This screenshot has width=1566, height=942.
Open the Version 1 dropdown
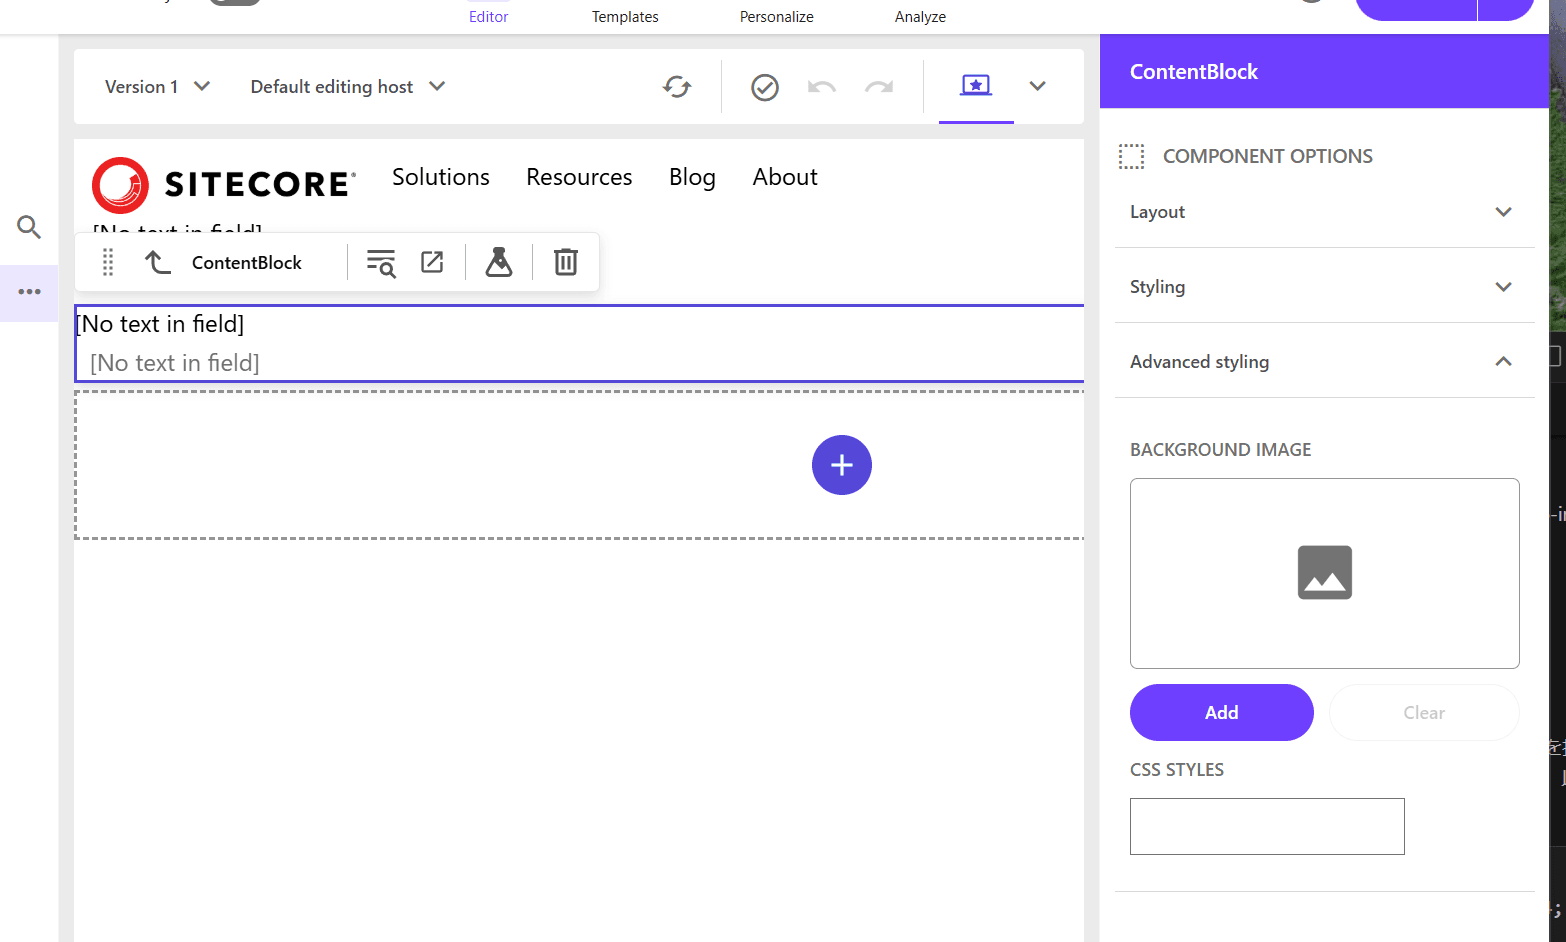point(157,87)
